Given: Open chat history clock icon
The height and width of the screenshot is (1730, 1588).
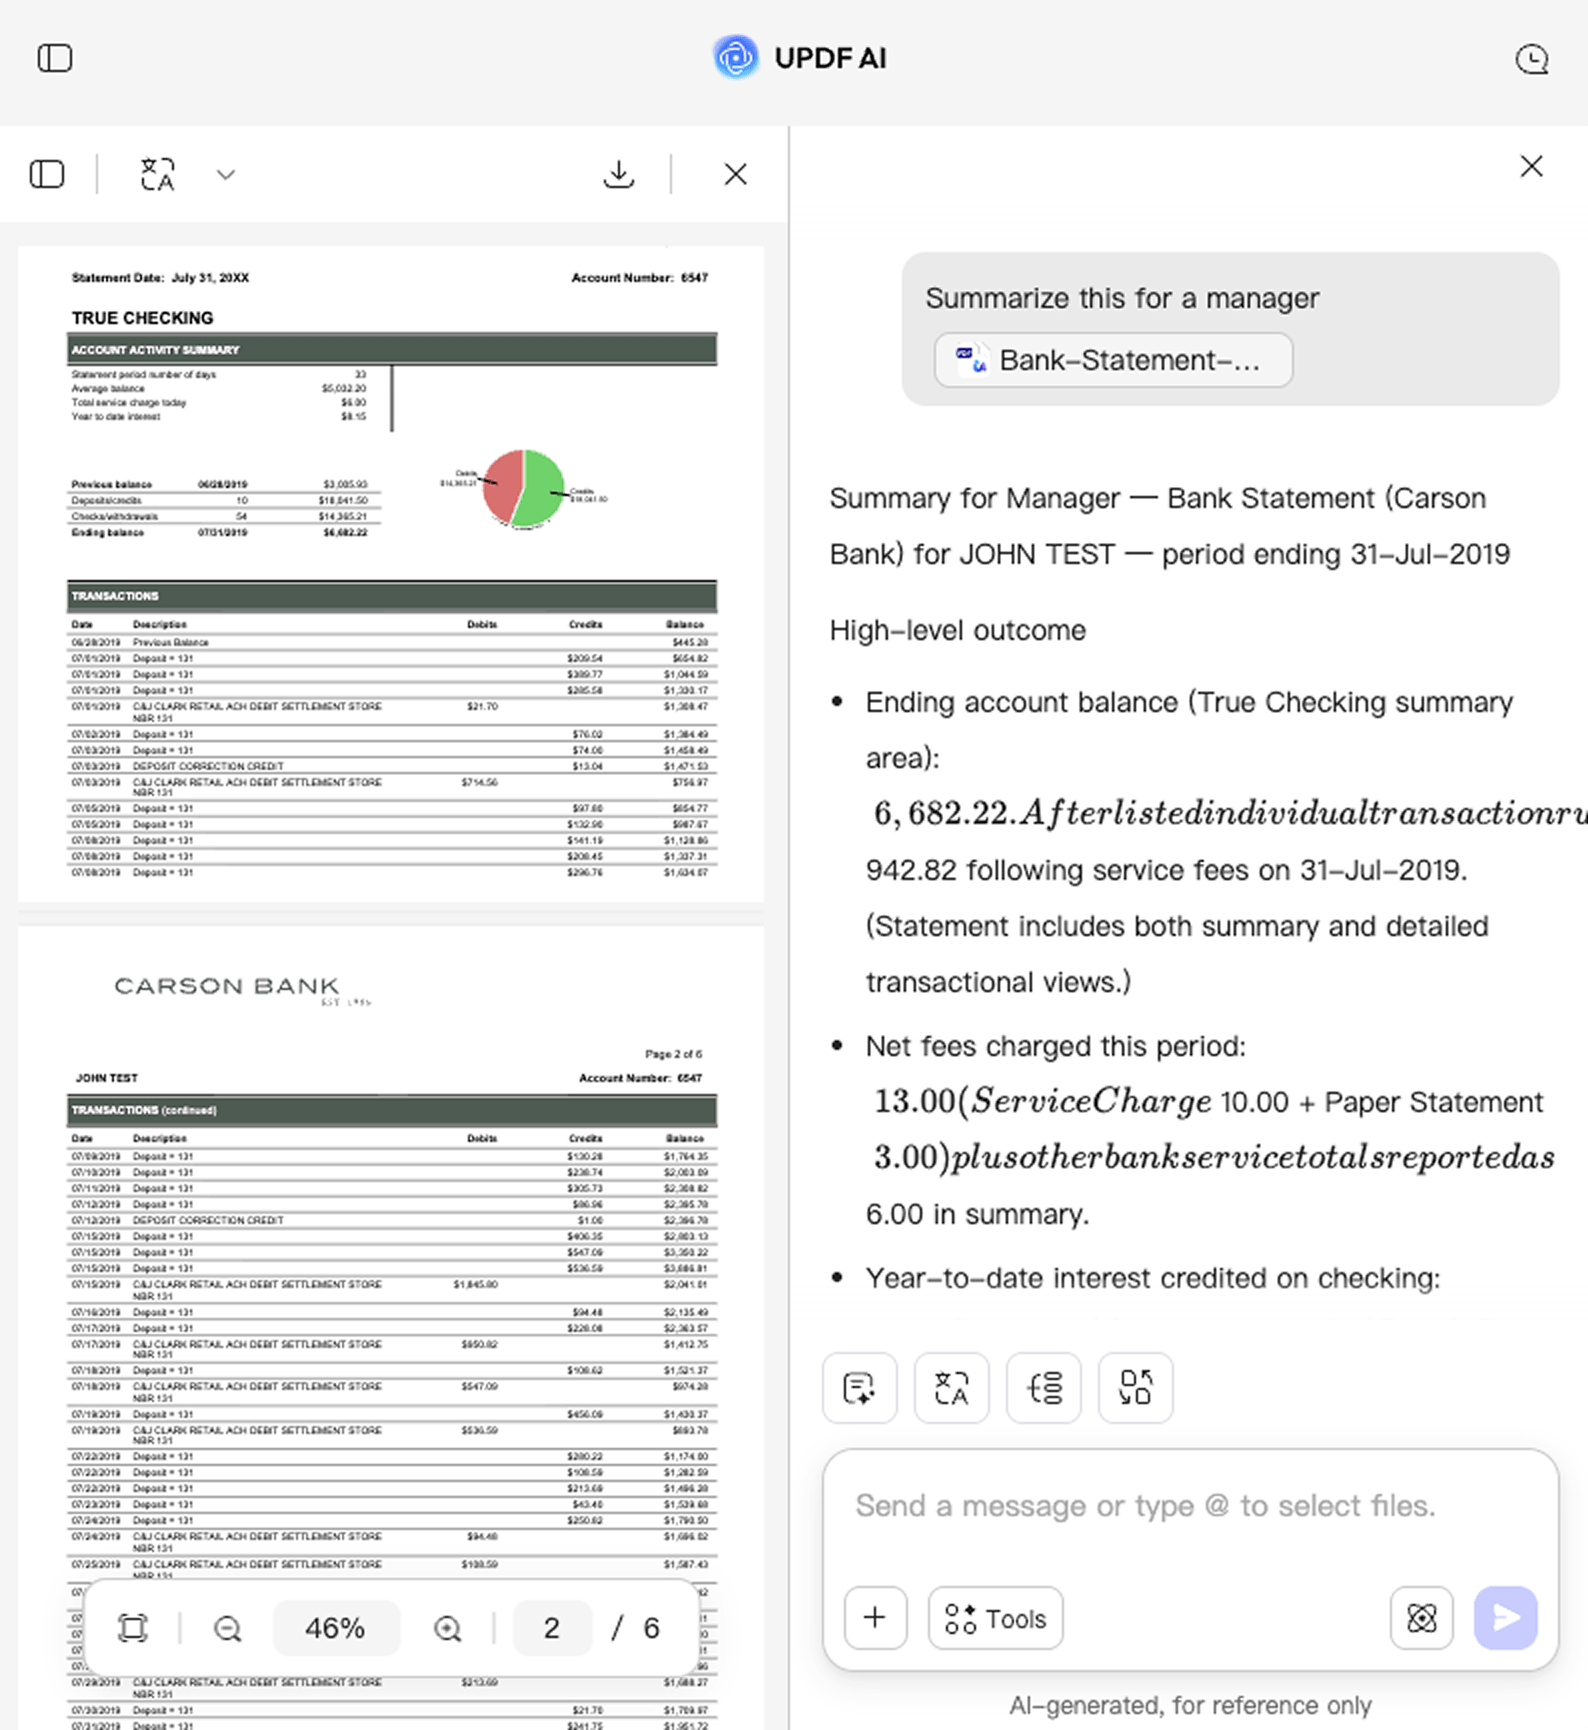Looking at the screenshot, I should click(x=1531, y=59).
